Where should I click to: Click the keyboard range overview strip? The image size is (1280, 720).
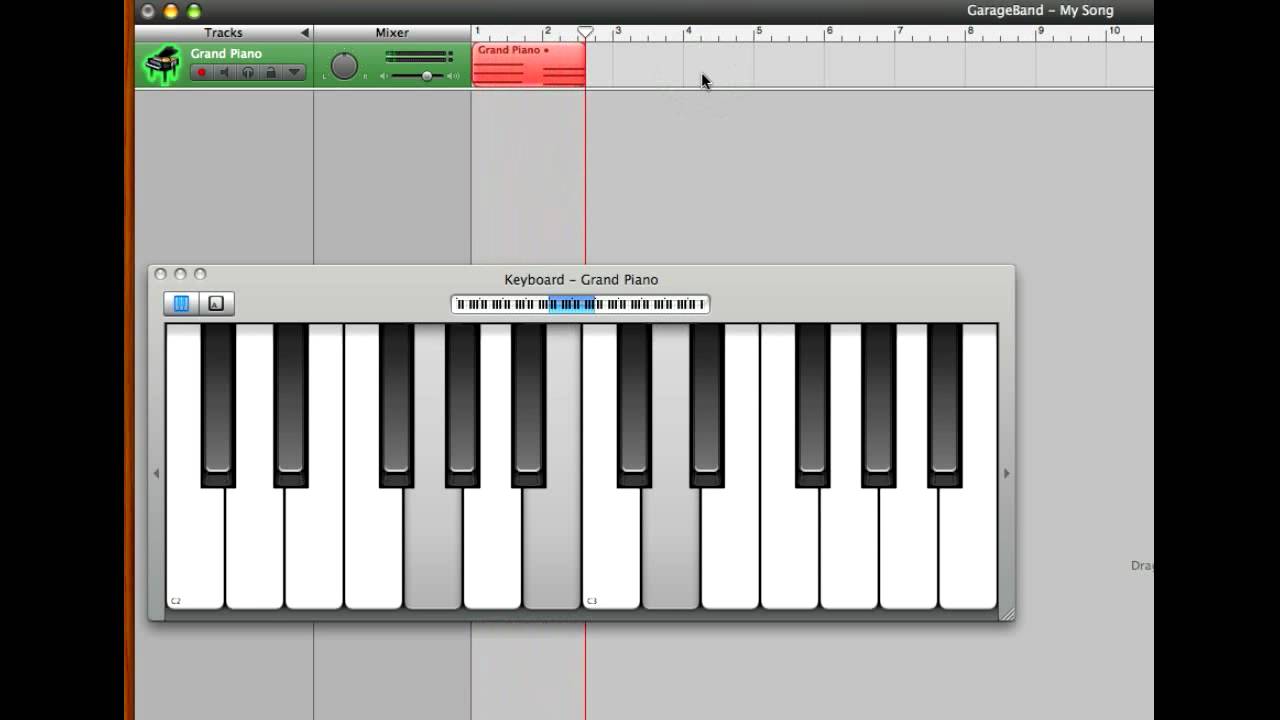(x=580, y=304)
